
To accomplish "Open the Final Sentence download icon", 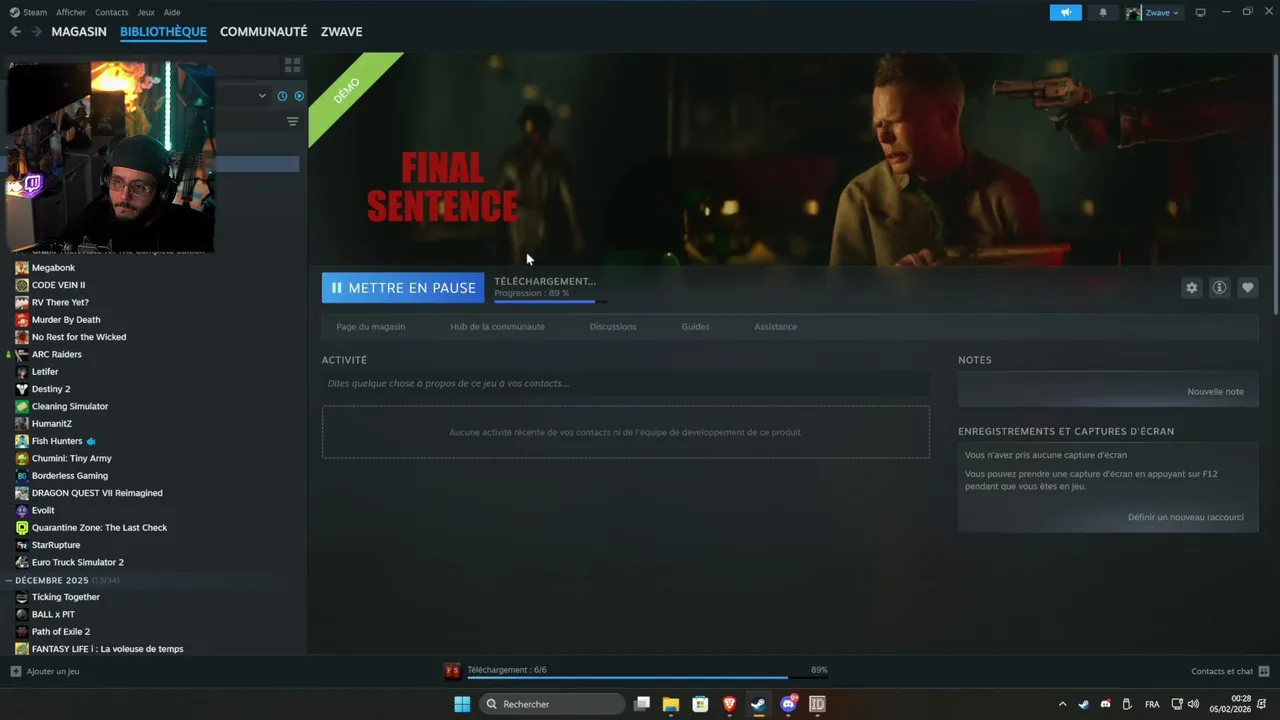I will [x=452, y=671].
